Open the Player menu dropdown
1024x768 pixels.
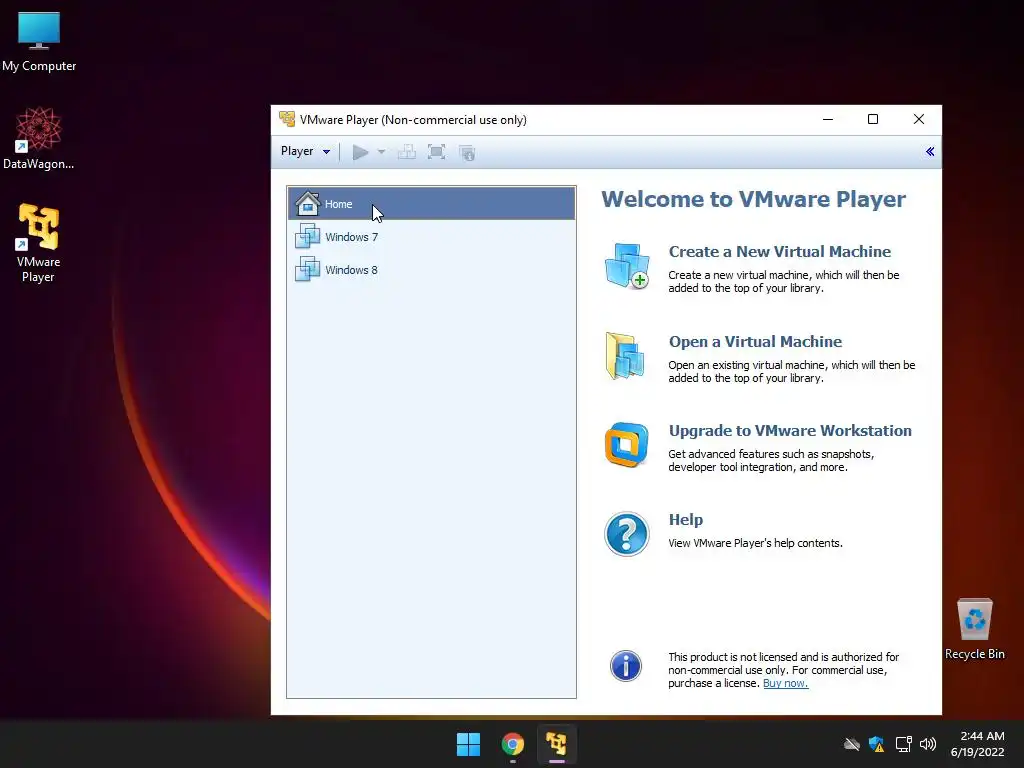(305, 152)
